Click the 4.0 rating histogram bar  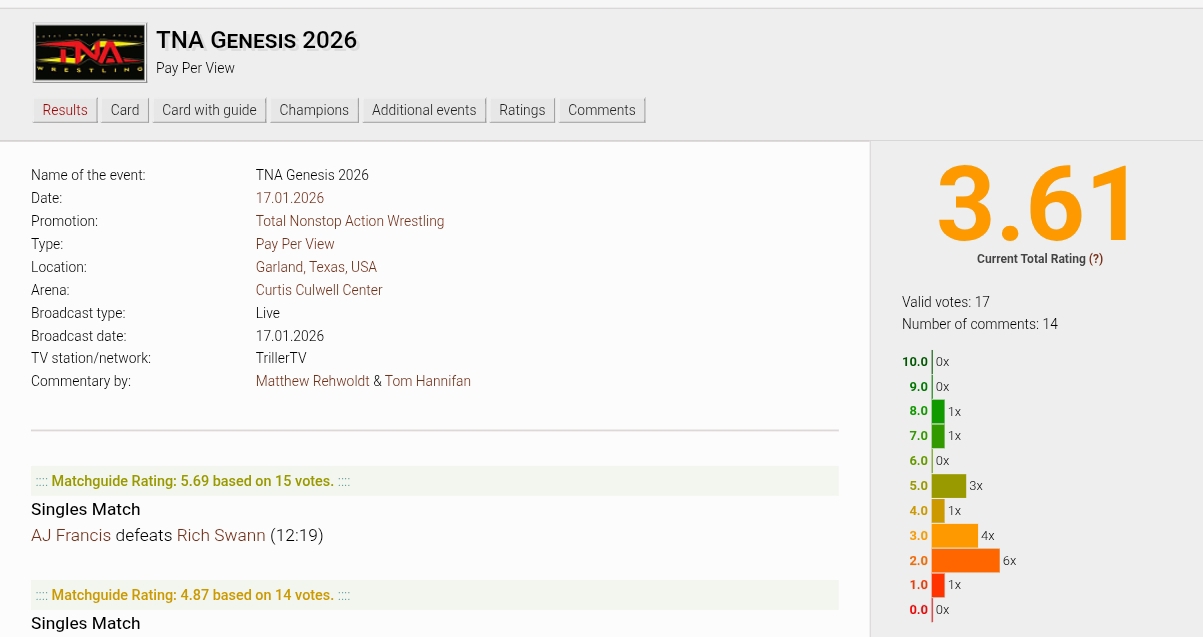tap(938, 511)
